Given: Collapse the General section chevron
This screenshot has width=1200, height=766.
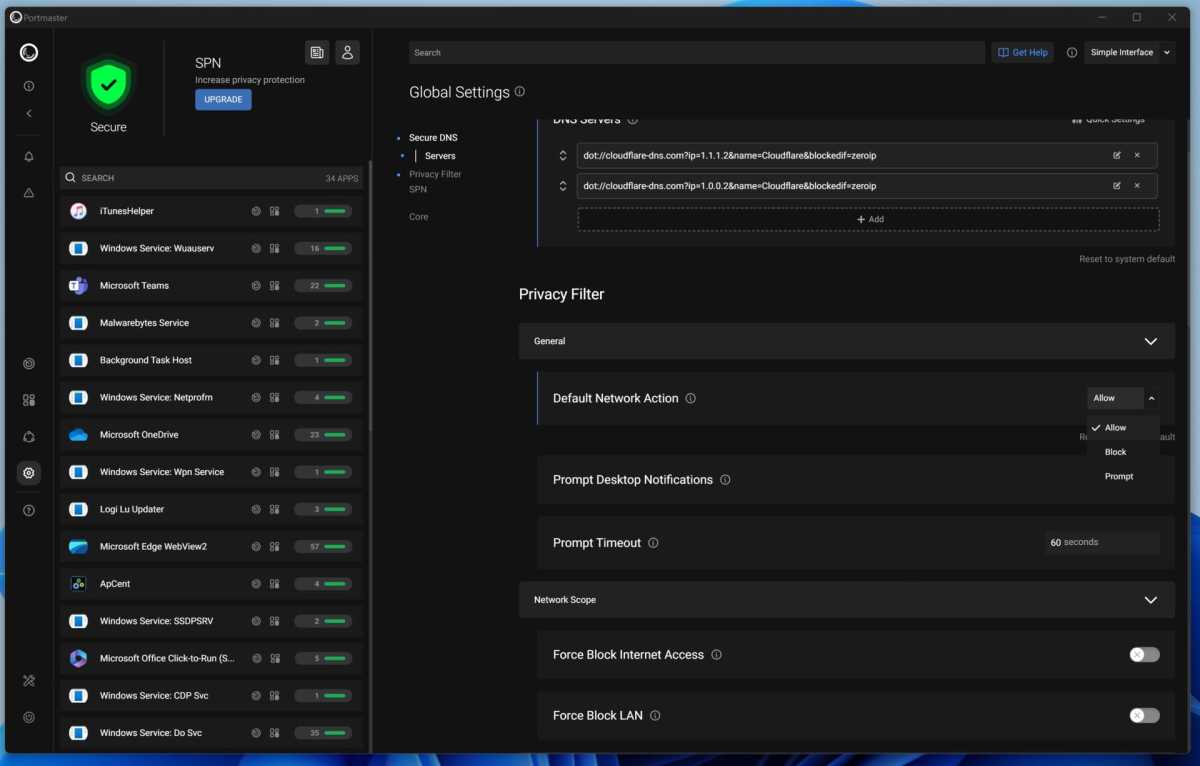Looking at the screenshot, I should 1151,341.
